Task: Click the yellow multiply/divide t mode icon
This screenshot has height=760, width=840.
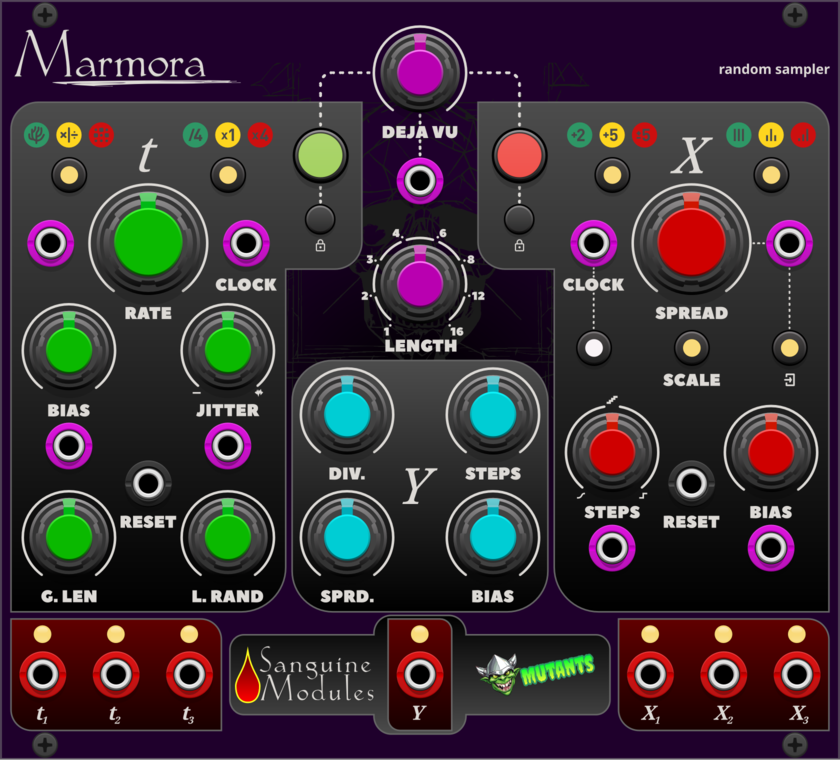Action: [69, 135]
